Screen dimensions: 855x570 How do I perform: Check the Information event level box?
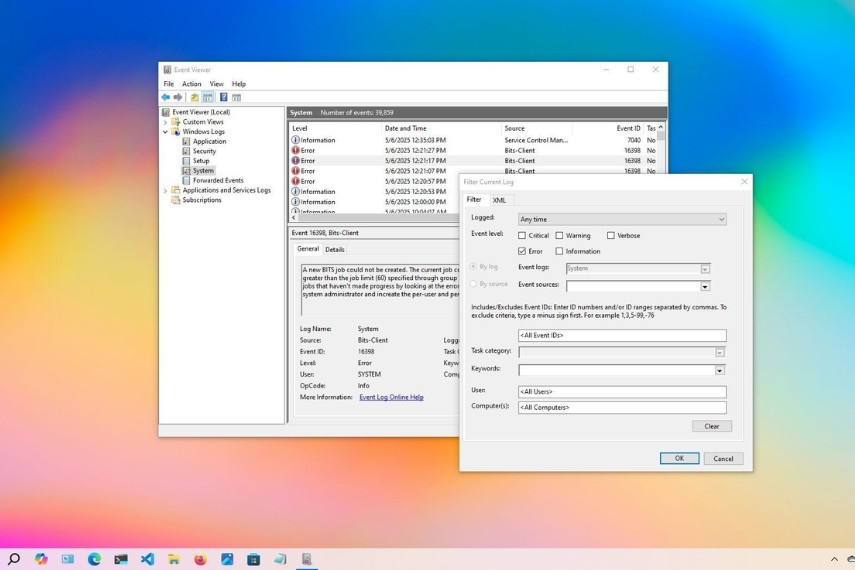[559, 251]
